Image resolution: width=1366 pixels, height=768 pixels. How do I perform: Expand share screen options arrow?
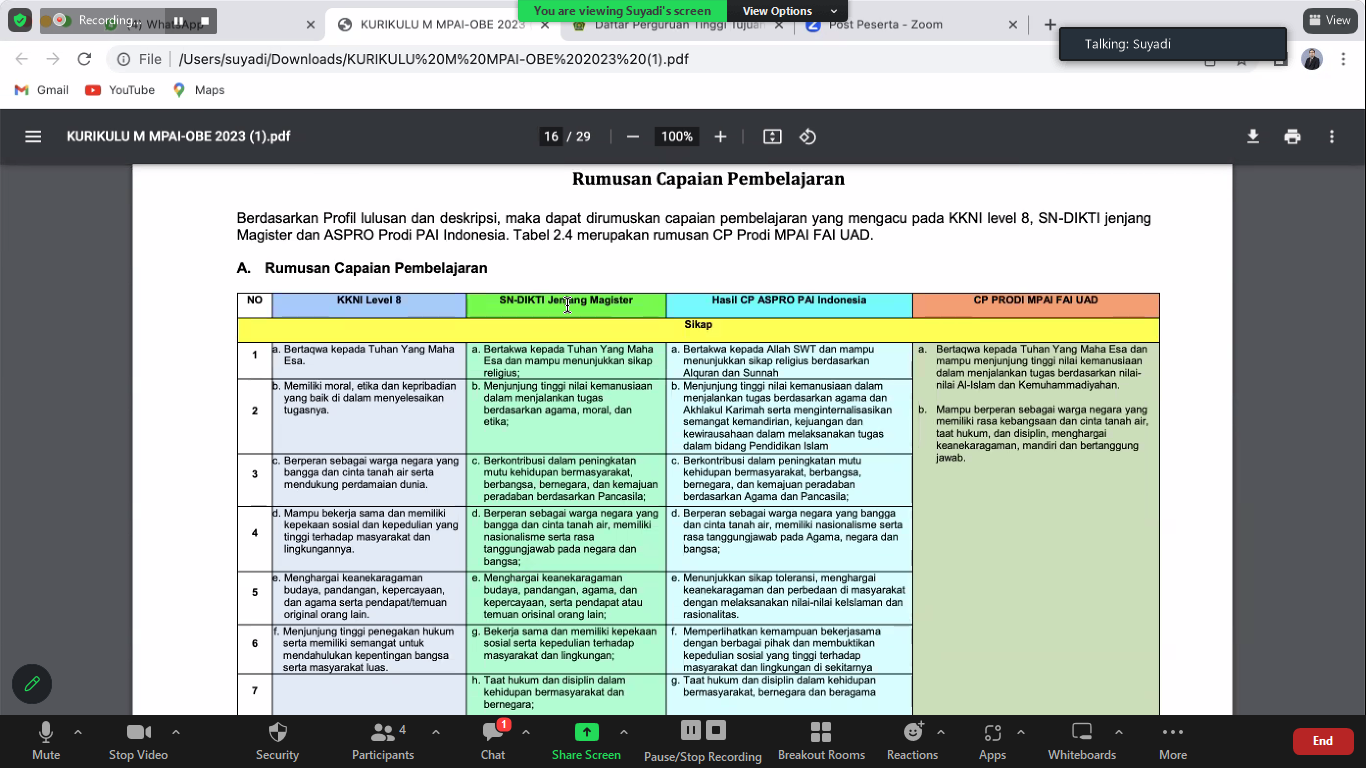coord(624,732)
